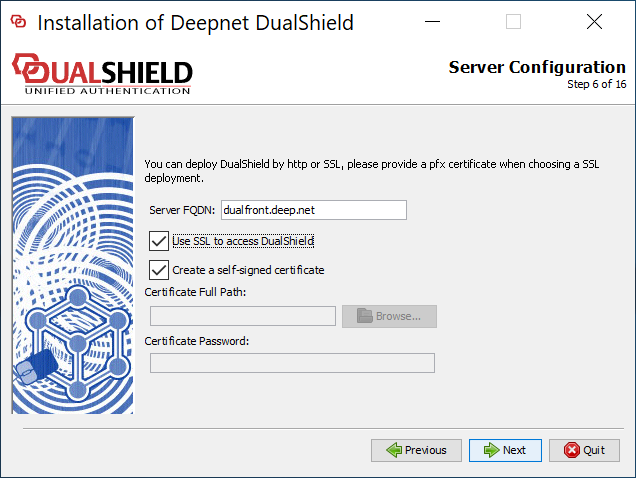Close the installer window

[x=594, y=22]
